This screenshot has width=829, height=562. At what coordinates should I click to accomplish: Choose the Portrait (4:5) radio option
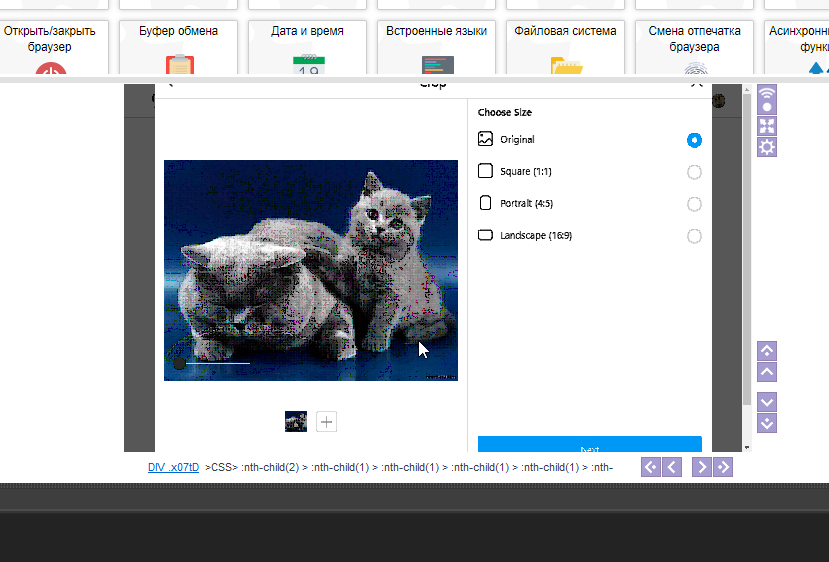coord(694,204)
